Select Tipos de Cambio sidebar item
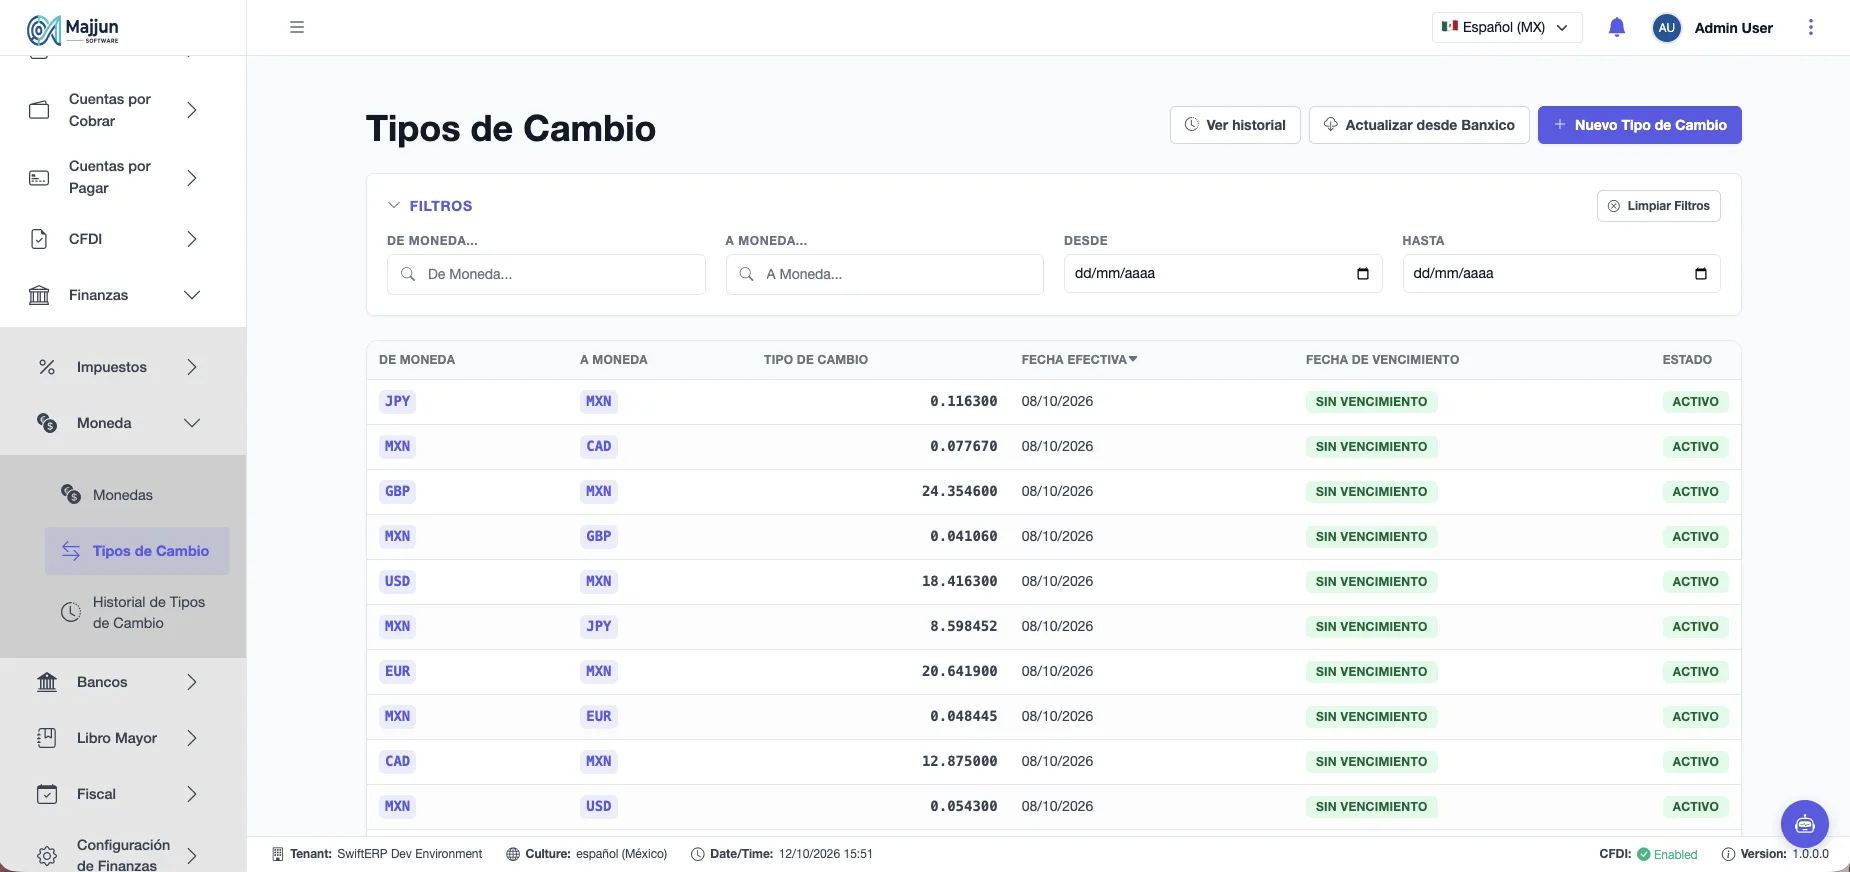This screenshot has height=872, width=1850. 137,551
